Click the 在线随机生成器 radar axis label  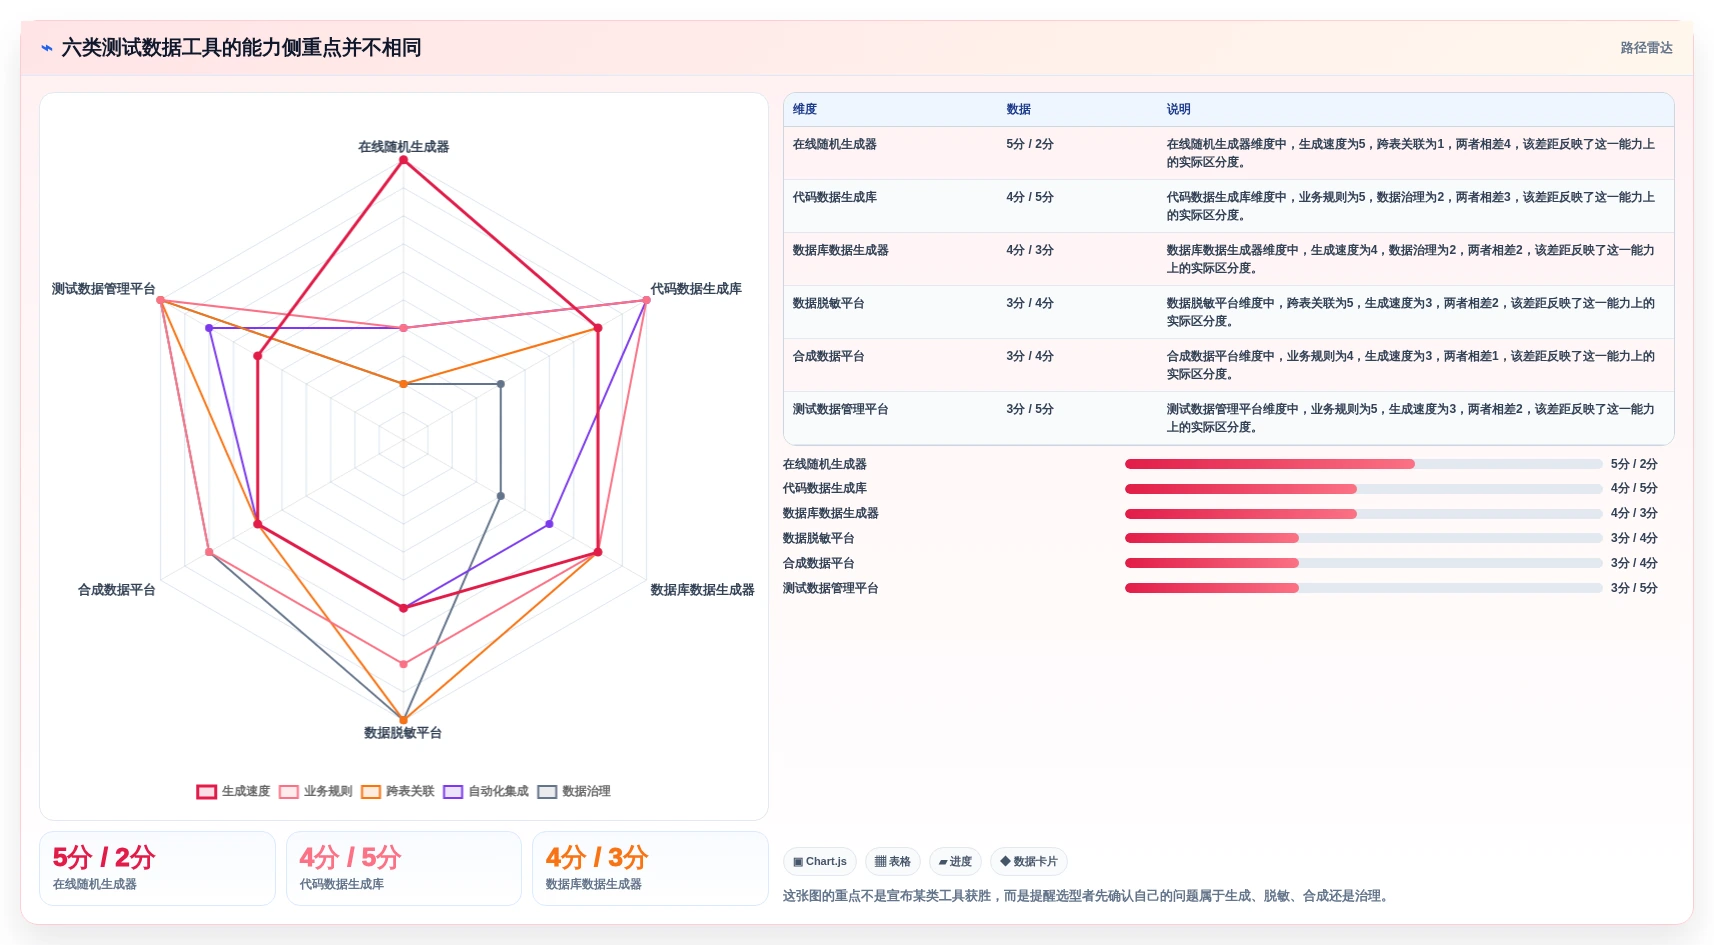[x=404, y=147]
